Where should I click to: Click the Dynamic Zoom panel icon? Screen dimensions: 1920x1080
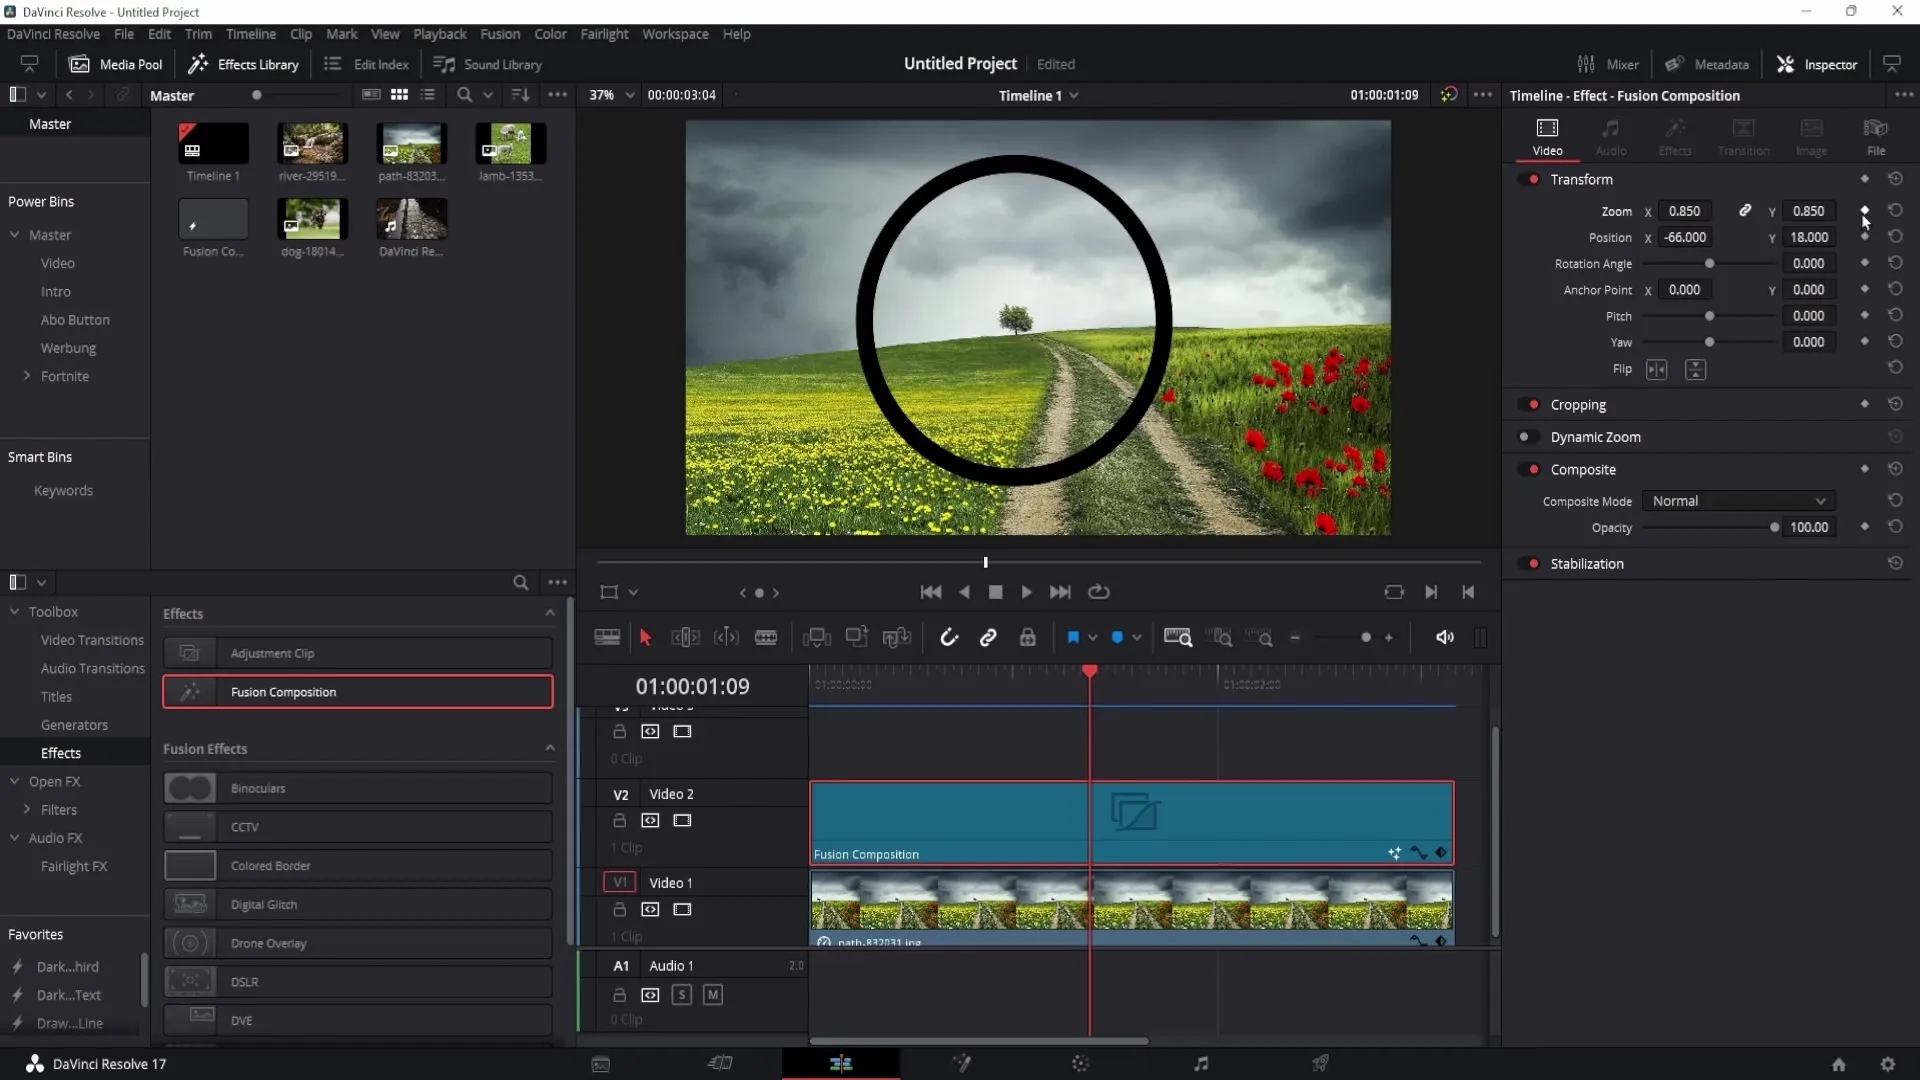(x=1524, y=436)
